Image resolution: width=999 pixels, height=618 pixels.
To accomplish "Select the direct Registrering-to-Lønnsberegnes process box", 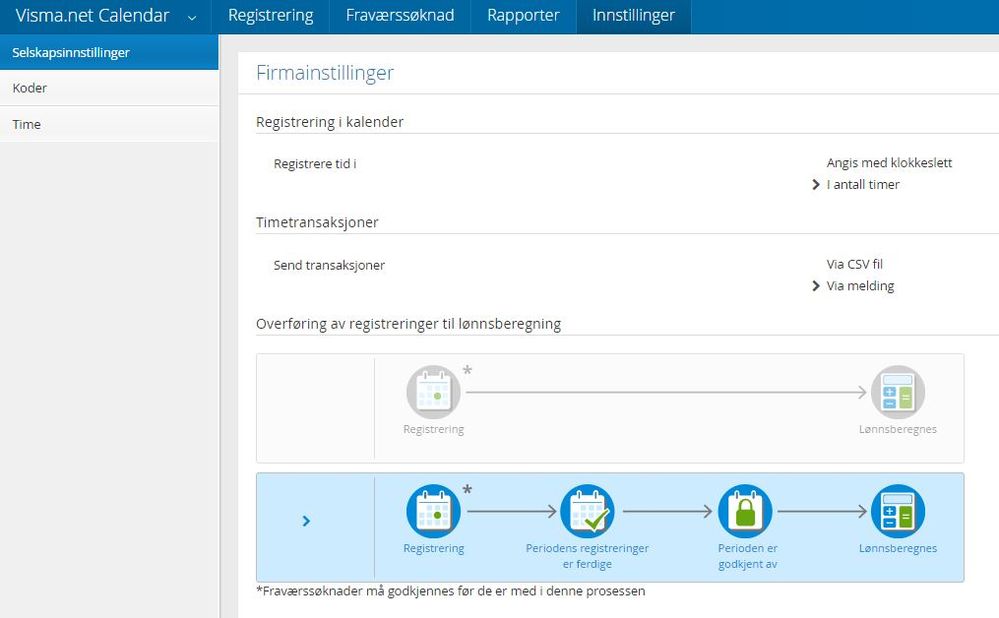I will point(610,408).
